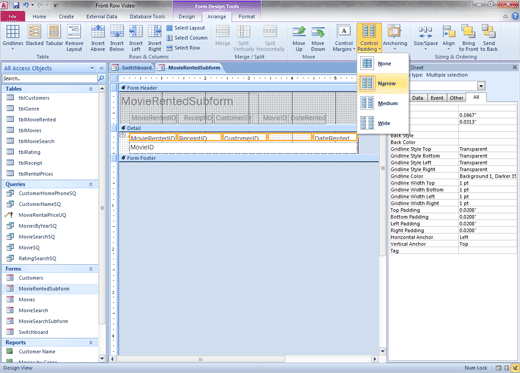The width and height of the screenshot is (520, 373).
Task: Click Insert Left in the ribbon
Action: point(136,38)
